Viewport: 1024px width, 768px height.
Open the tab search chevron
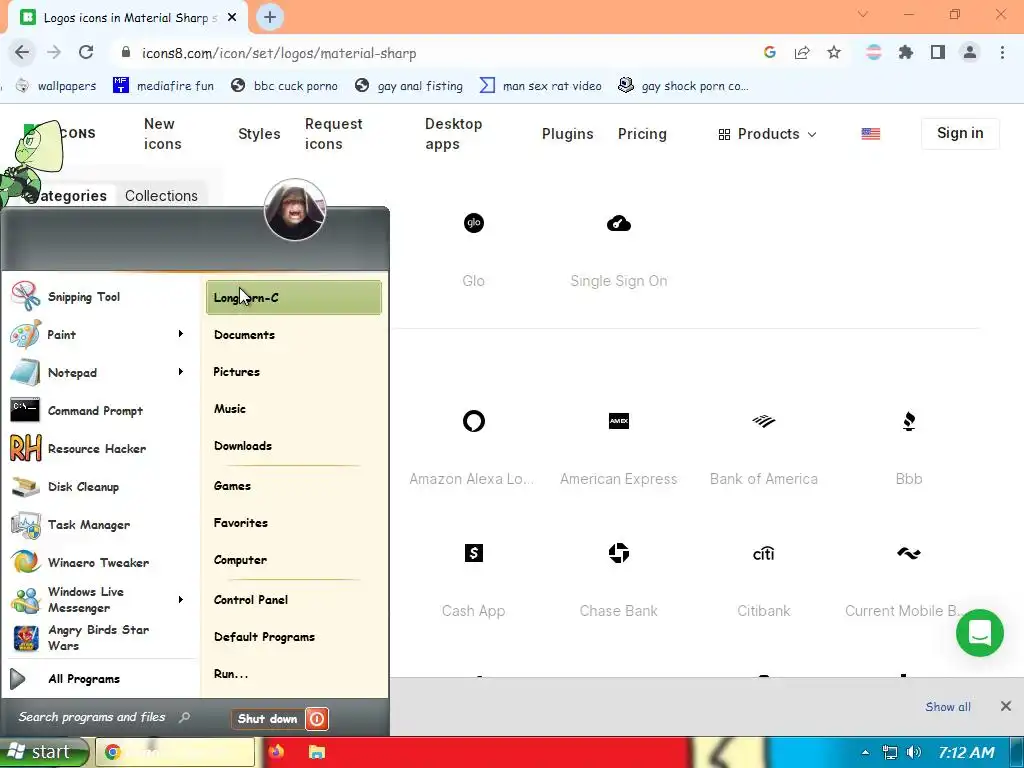click(863, 14)
